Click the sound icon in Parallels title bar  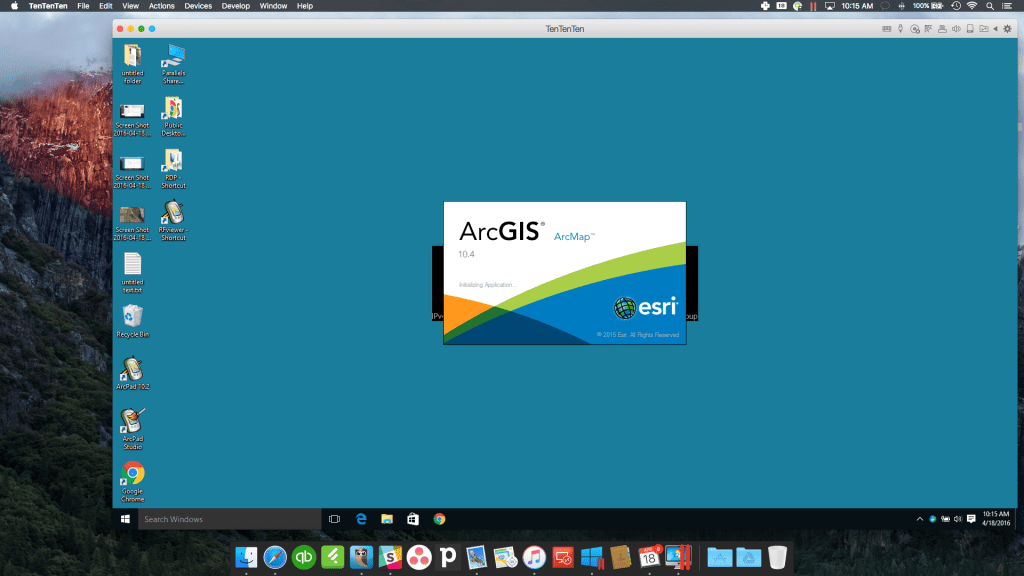[956, 29]
